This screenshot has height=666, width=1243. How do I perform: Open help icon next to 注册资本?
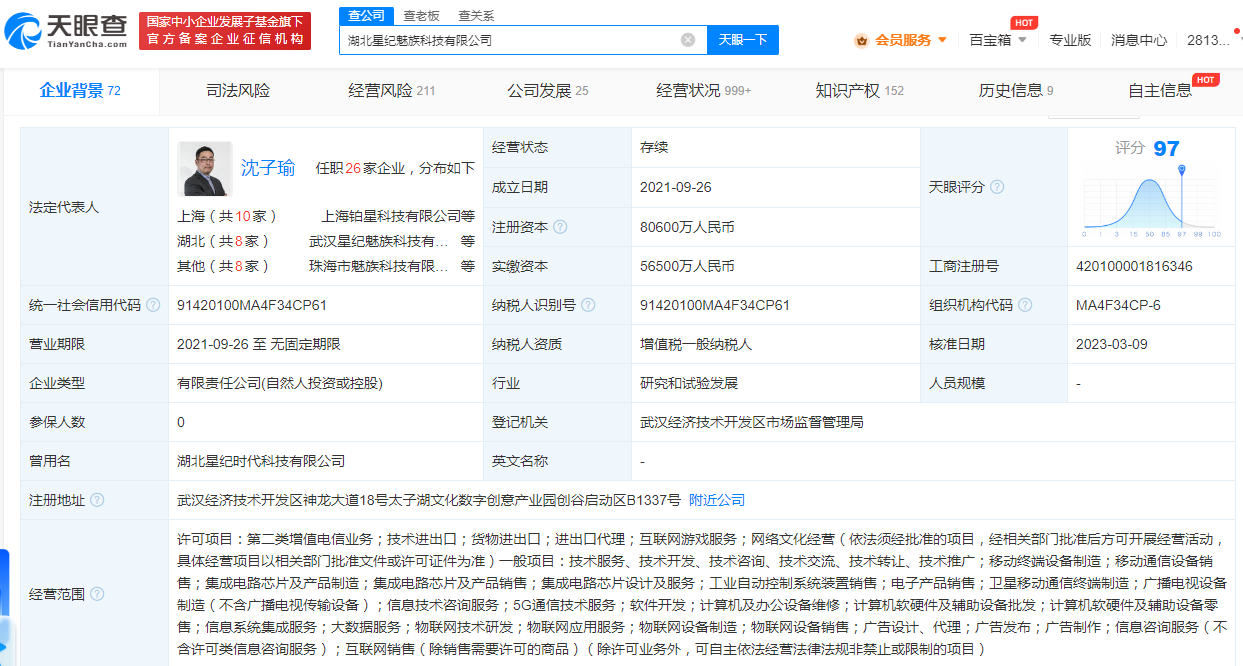click(x=560, y=227)
